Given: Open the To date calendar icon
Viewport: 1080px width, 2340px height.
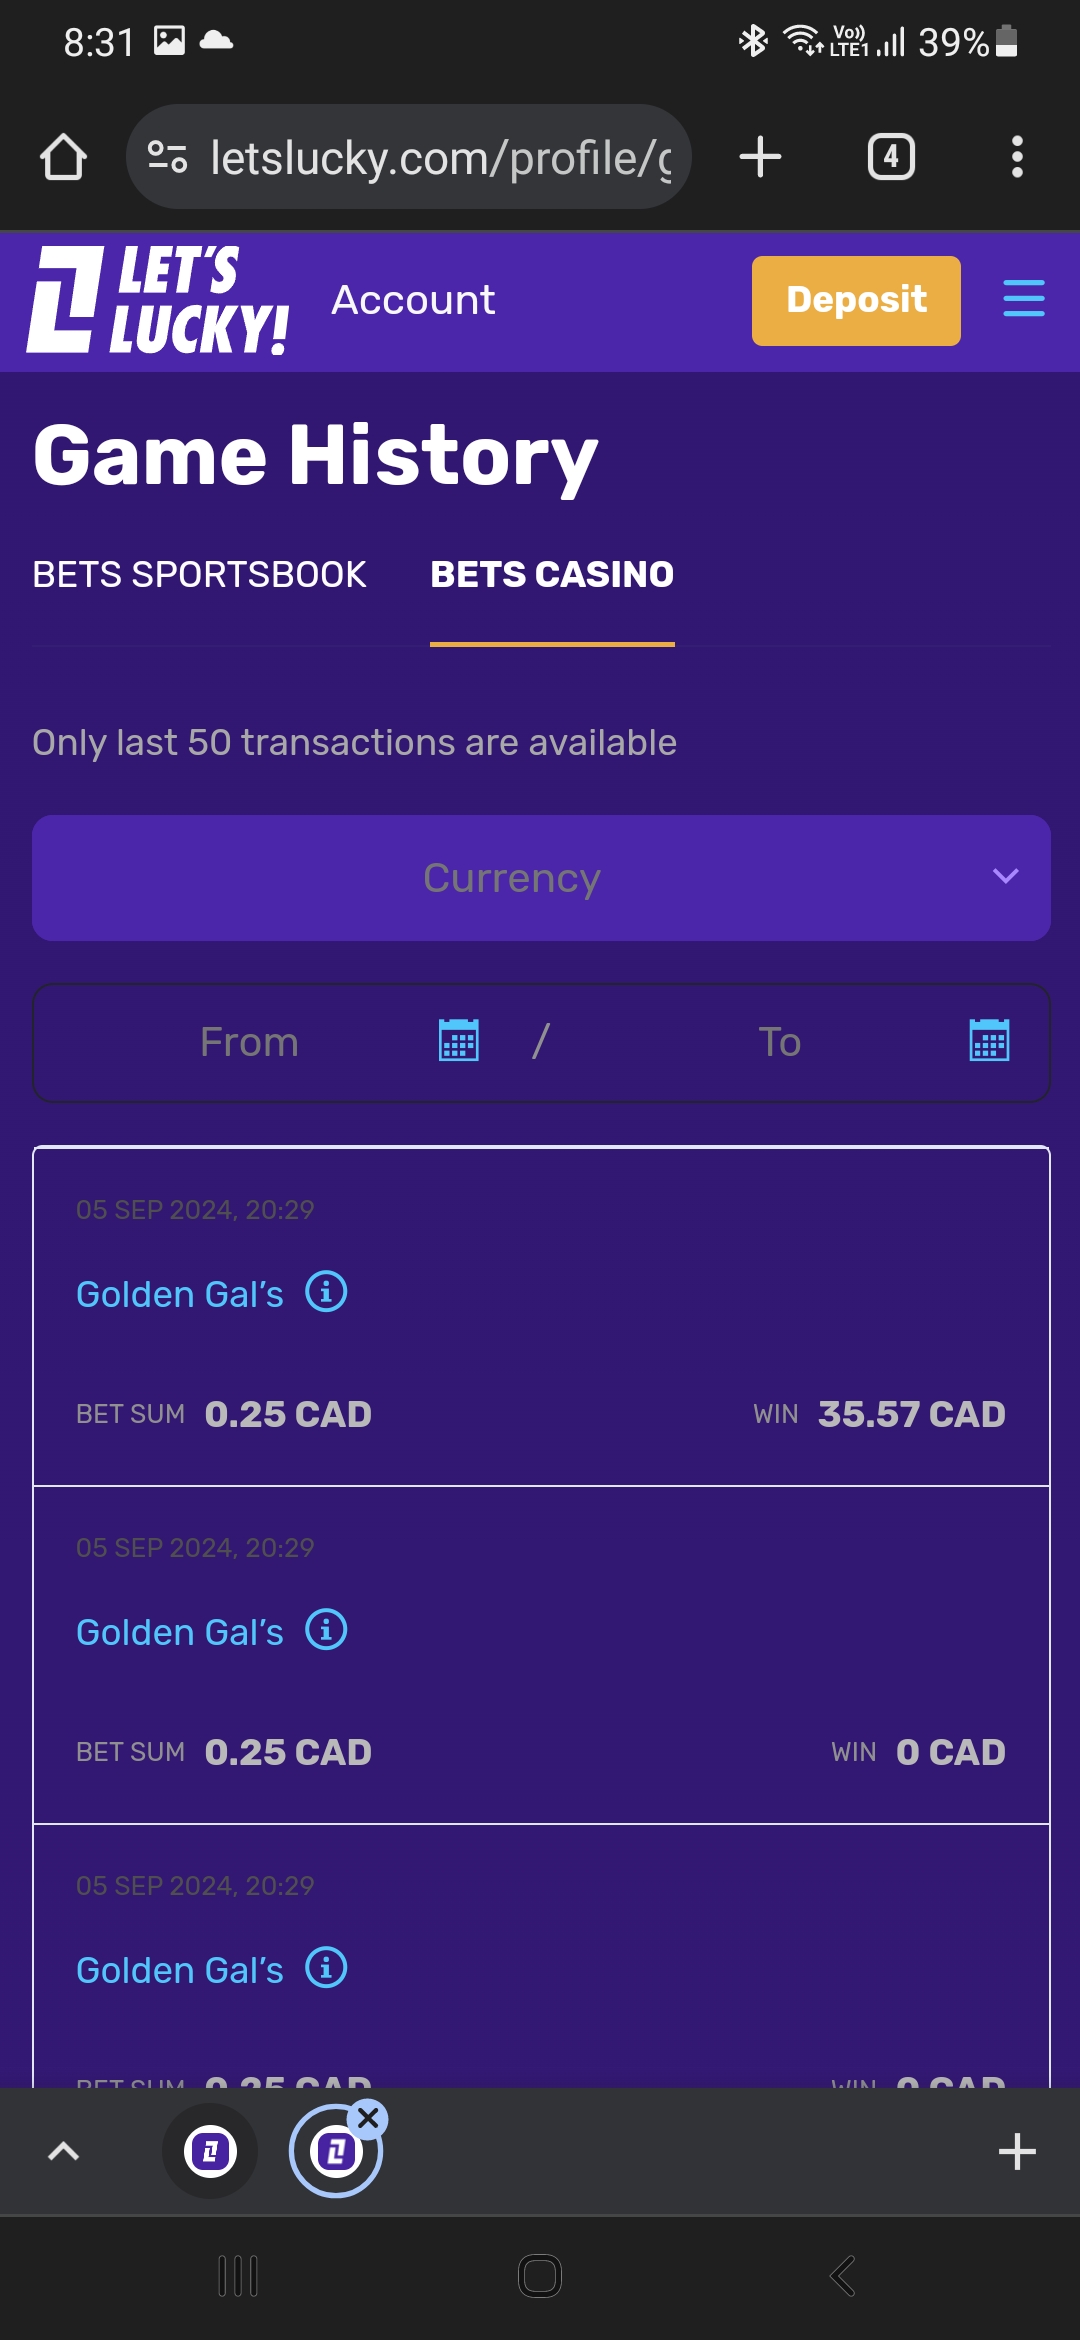Looking at the screenshot, I should tap(989, 1041).
